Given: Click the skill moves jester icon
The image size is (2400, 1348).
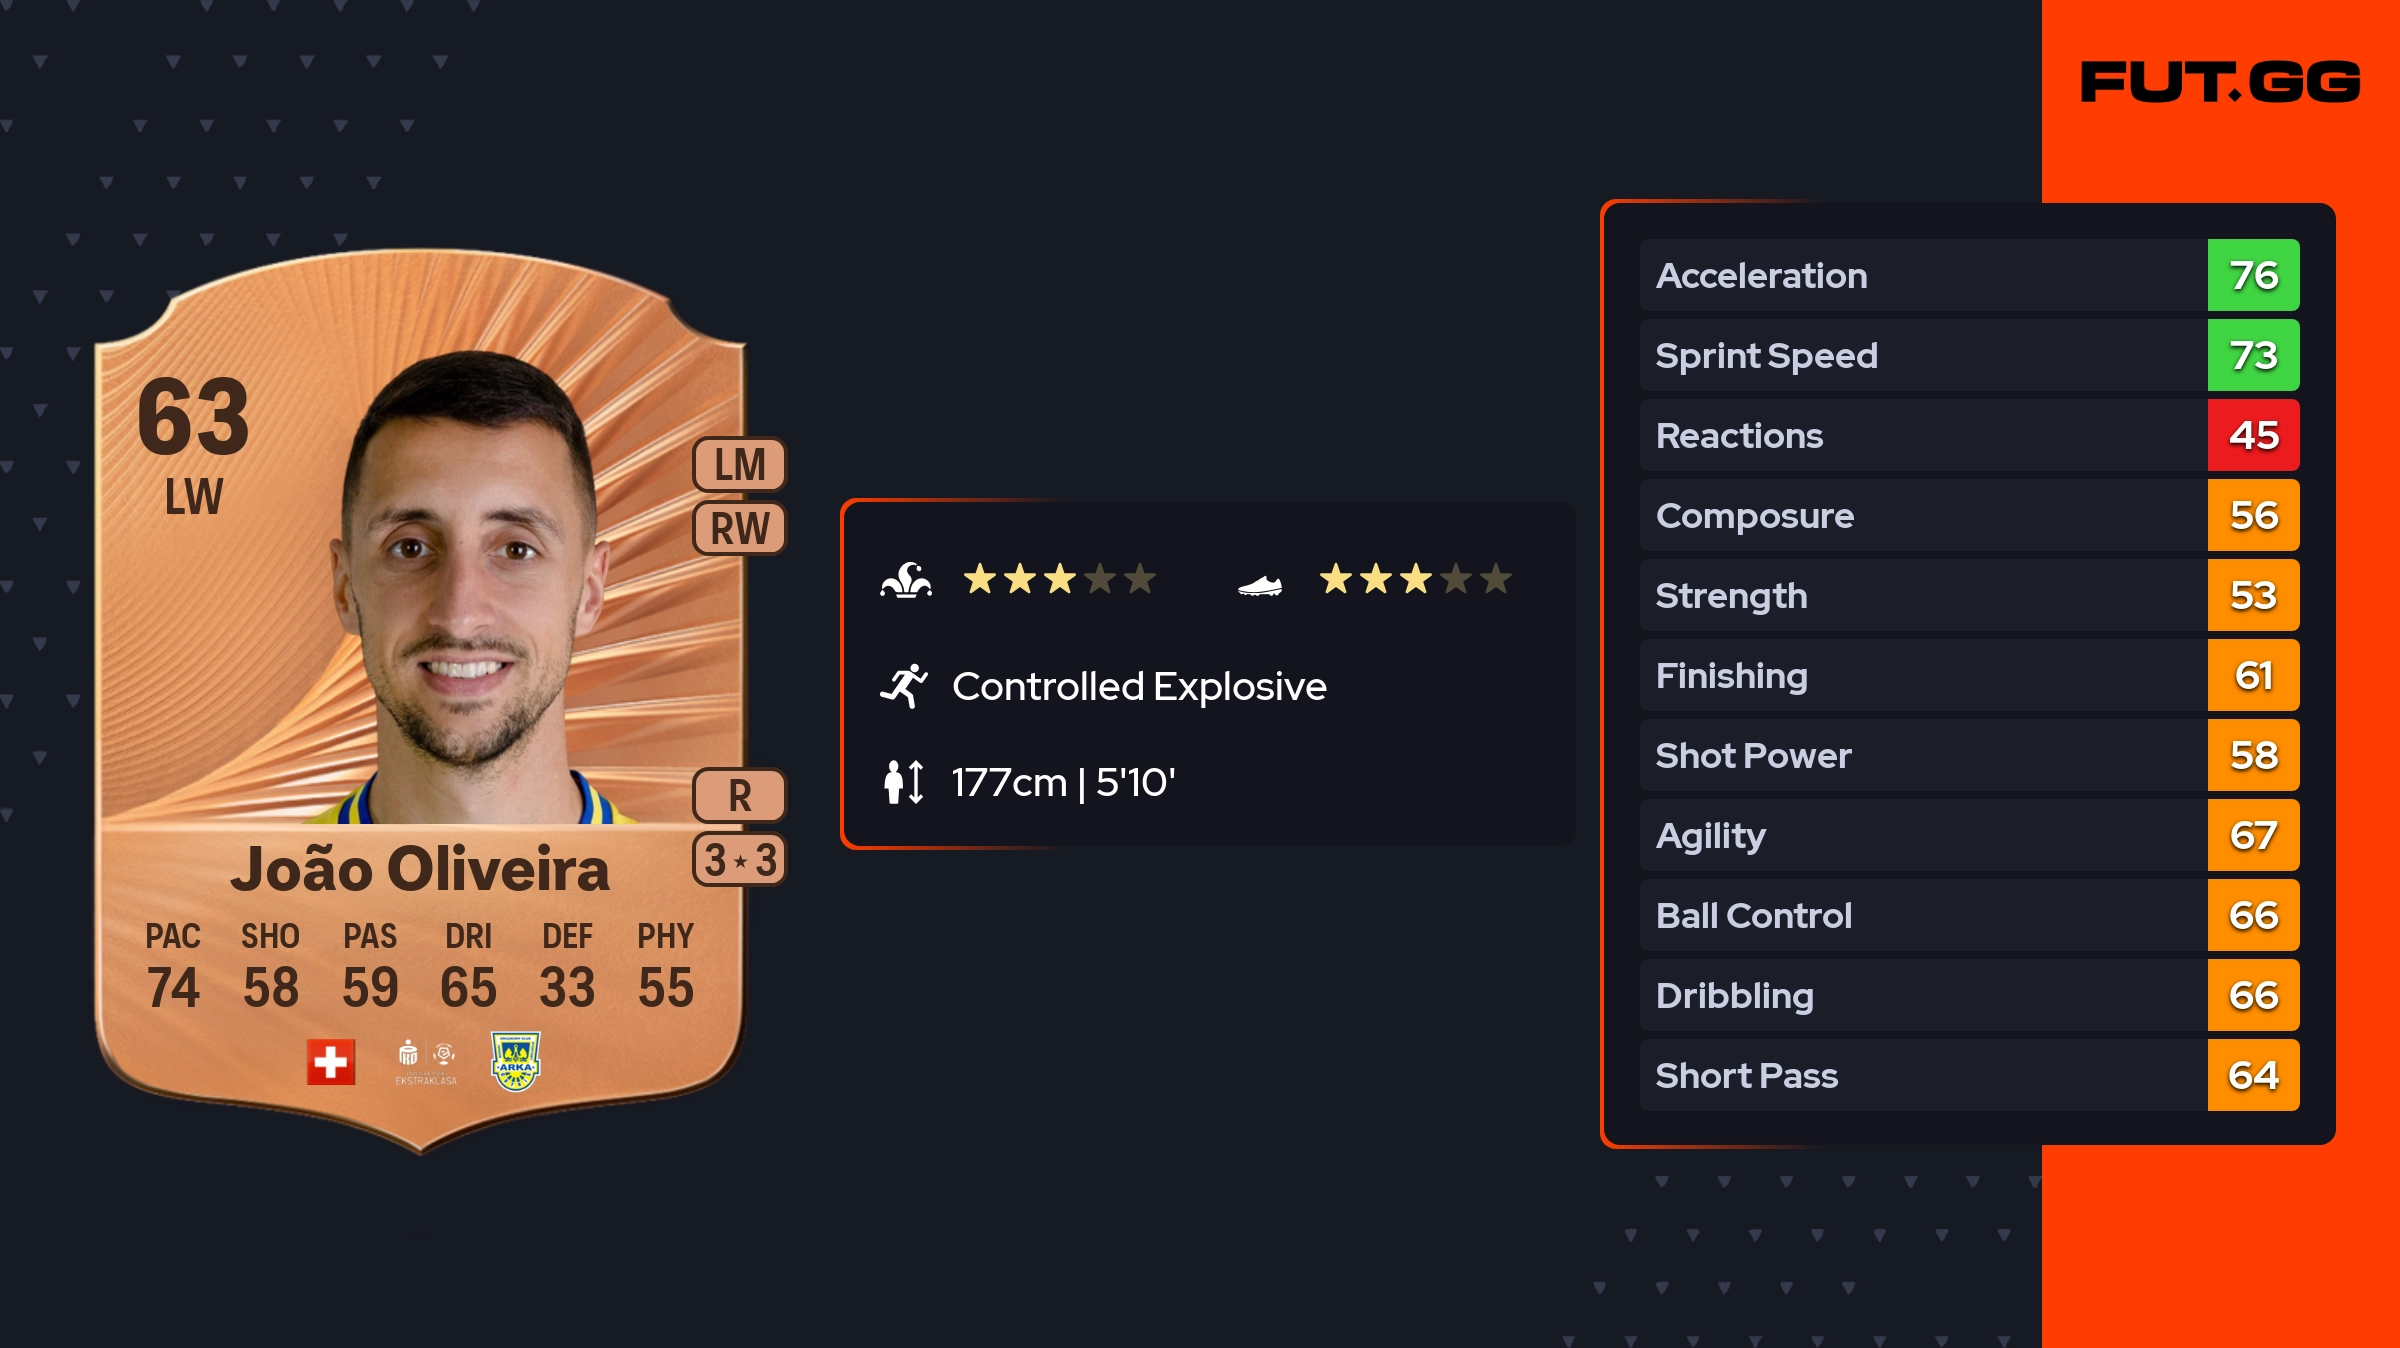Looking at the screenshot, I should 906,580.
